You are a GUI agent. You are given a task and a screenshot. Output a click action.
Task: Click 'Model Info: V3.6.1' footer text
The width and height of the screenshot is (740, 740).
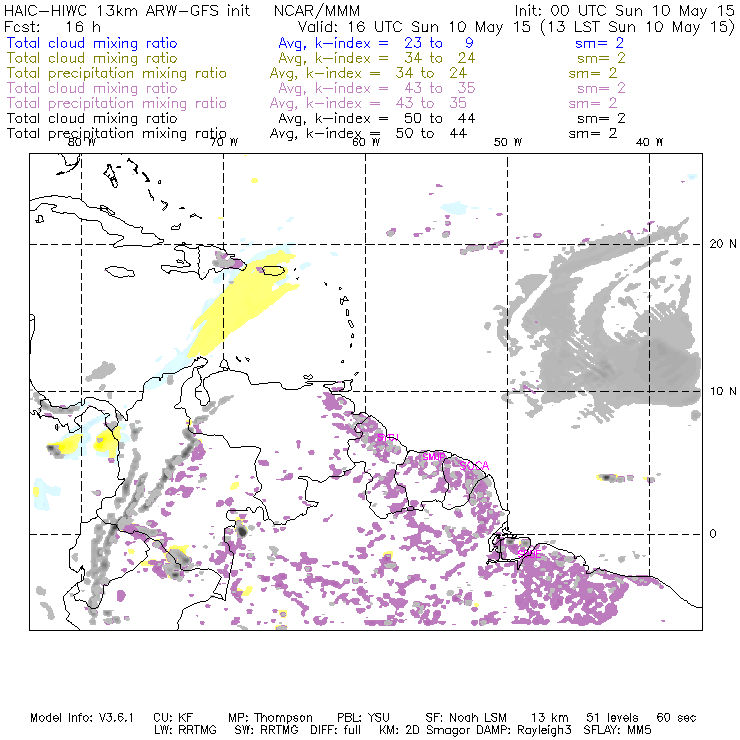[x=82, y=718]
